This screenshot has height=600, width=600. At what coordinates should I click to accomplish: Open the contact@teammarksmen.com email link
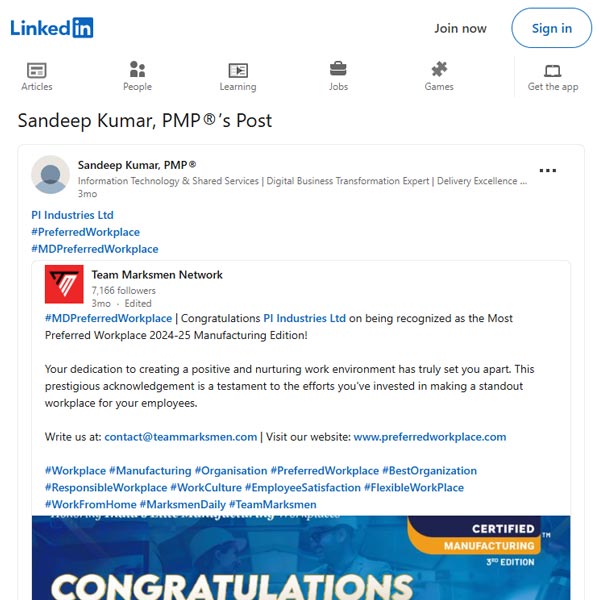click(x=181, y=437)
